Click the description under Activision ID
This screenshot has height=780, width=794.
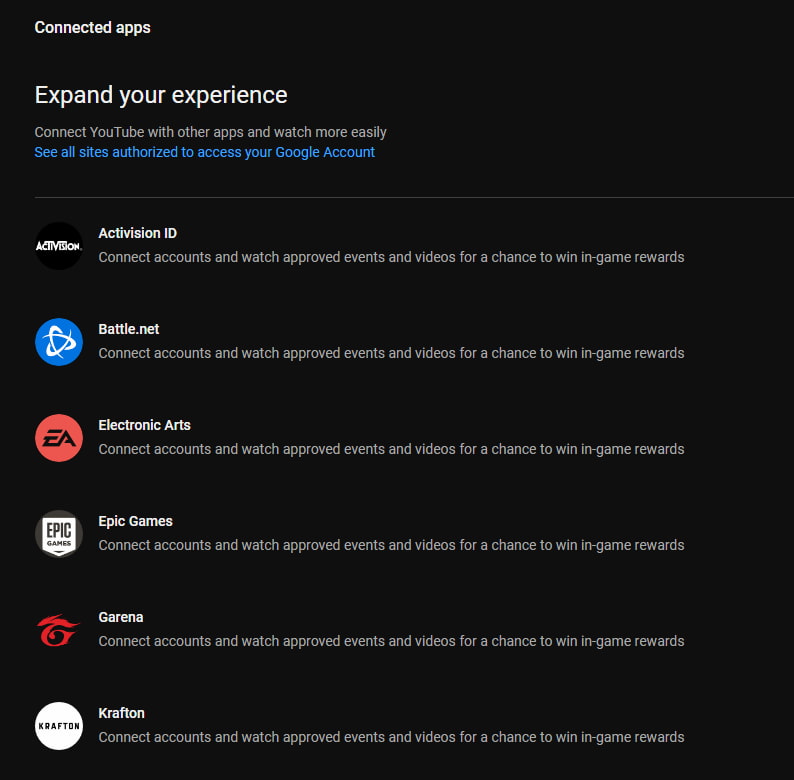tap(391, 257)
